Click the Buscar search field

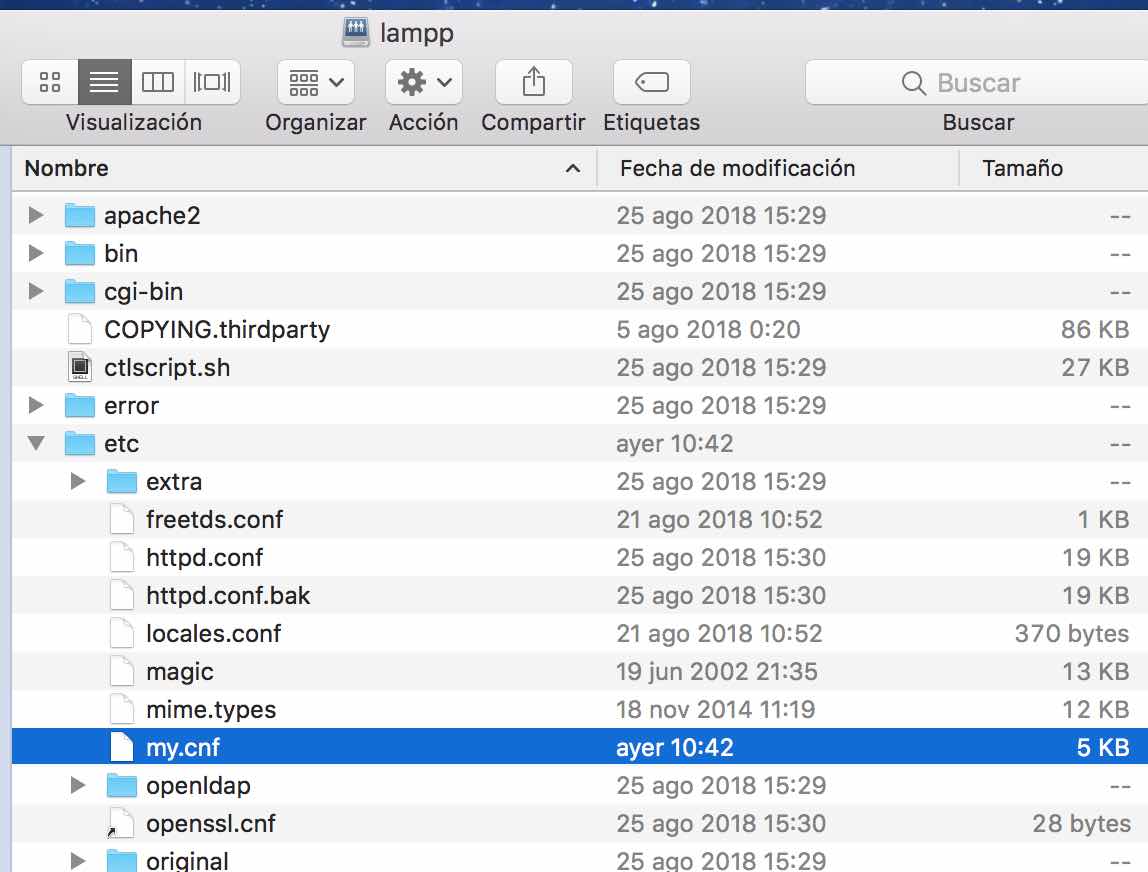click(976, 83)
